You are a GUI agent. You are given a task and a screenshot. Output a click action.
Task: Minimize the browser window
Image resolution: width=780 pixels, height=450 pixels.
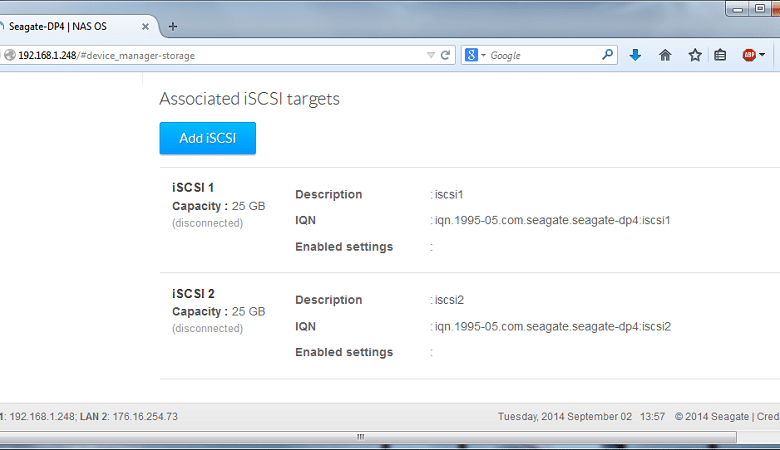coord(738,9)
